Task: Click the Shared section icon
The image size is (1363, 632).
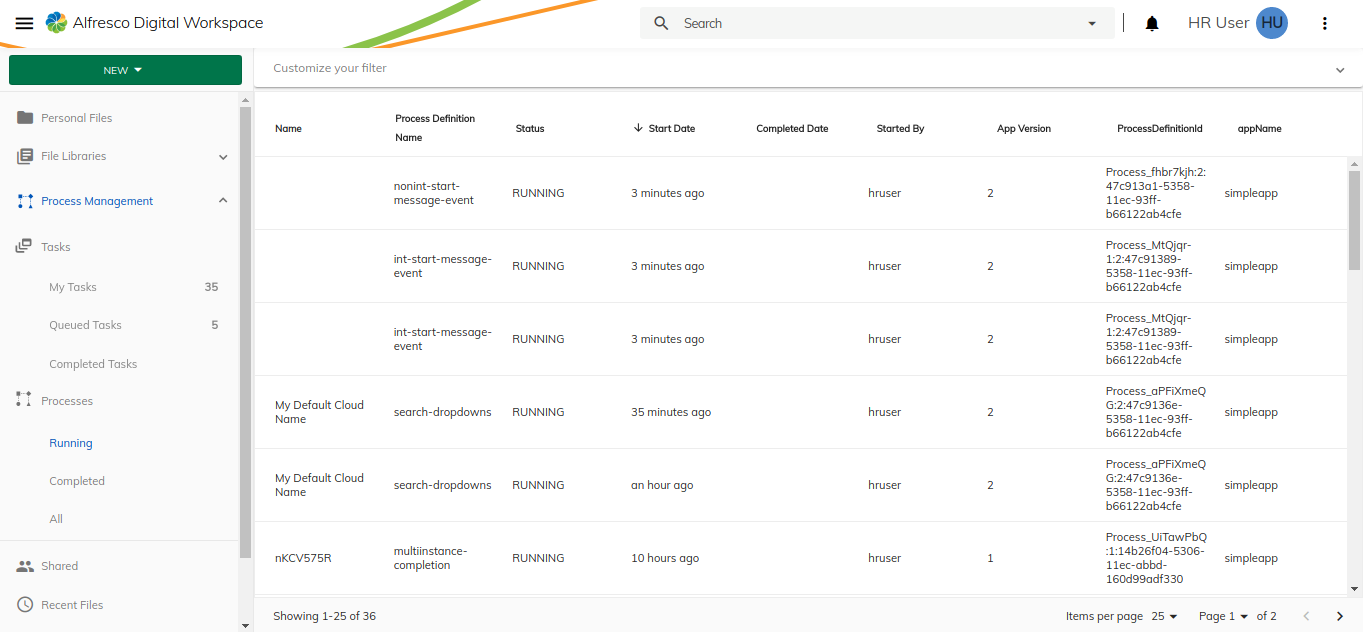Action: 24,565
